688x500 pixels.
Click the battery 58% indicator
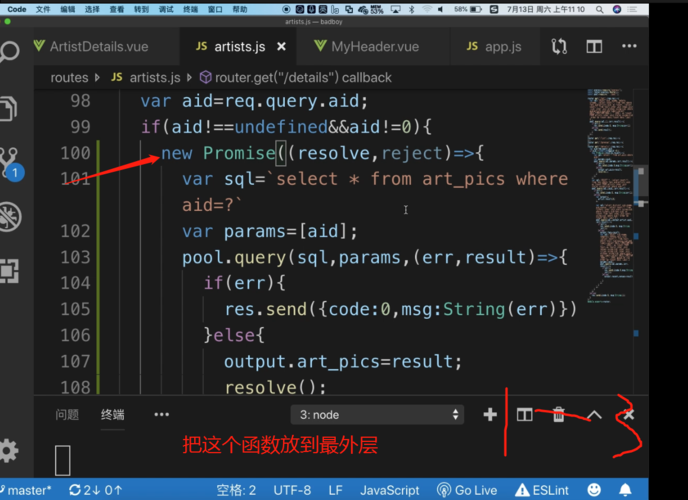coord(468,9)
